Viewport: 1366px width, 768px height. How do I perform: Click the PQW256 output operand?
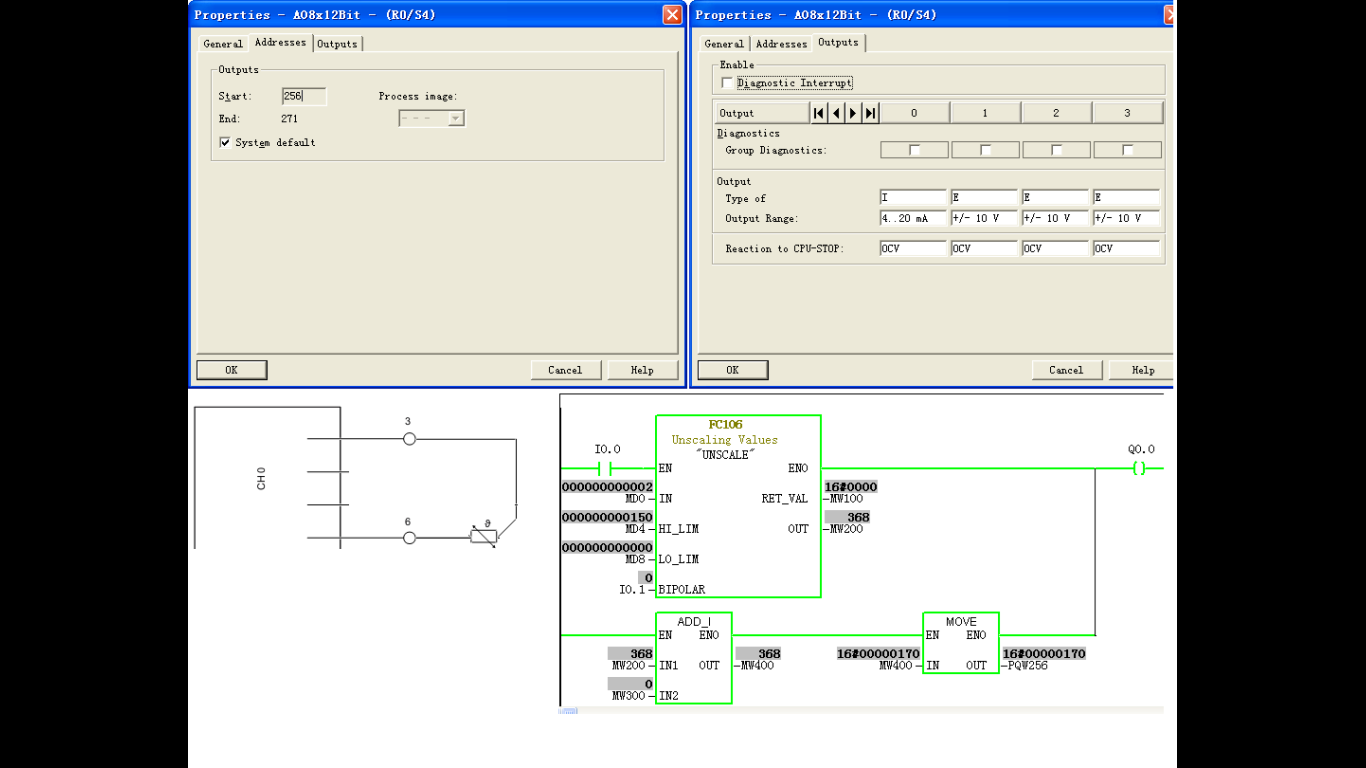coord(1028,665)
